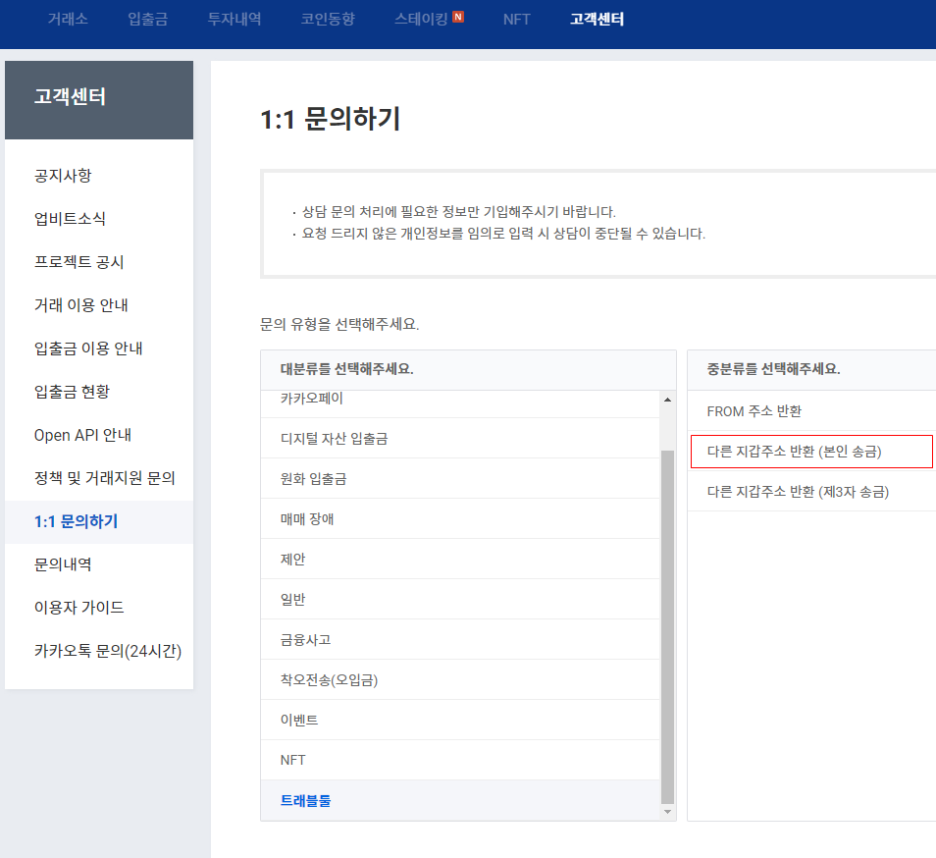
Task: Go to 공지사항 in sidebar
Action: point(63,176)
